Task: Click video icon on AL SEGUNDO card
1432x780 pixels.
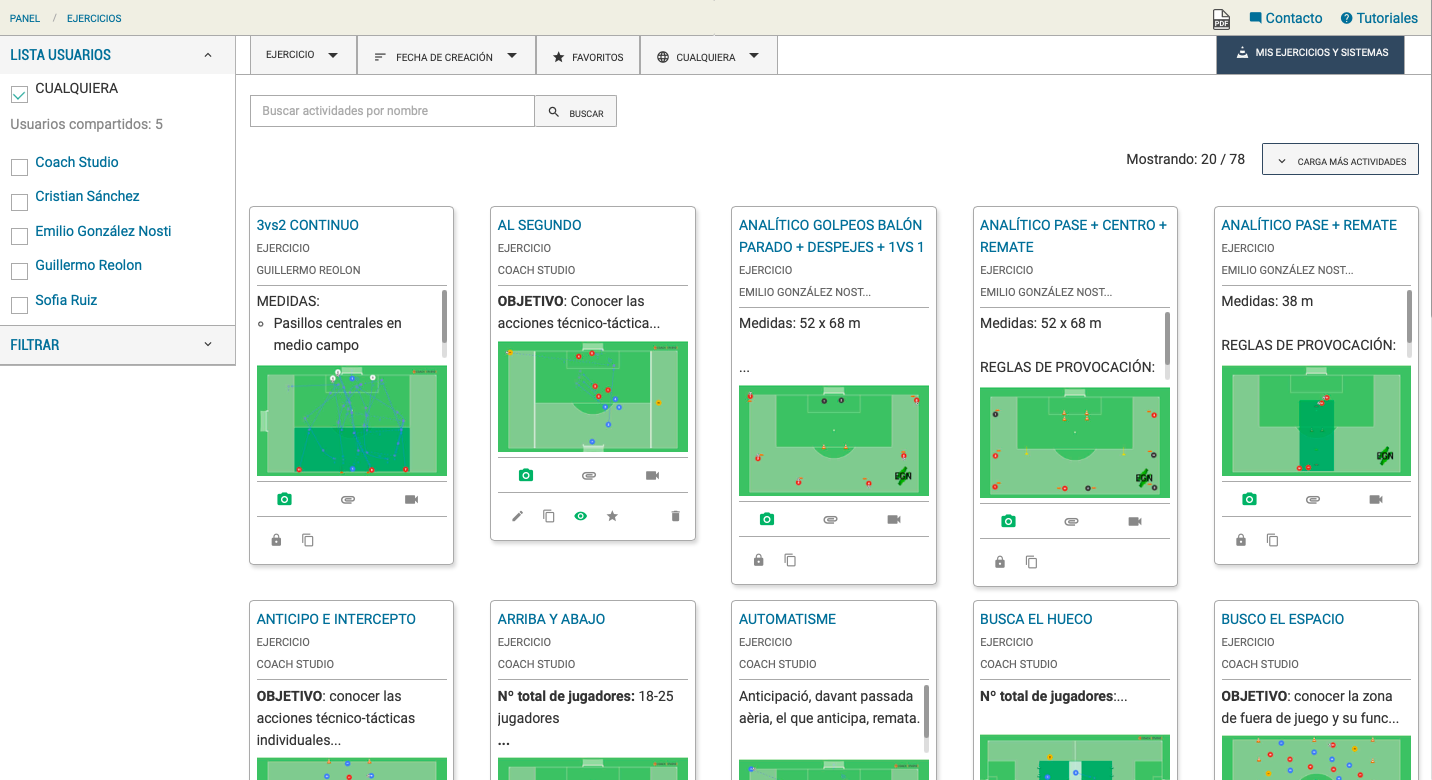Action: point(653,475)
